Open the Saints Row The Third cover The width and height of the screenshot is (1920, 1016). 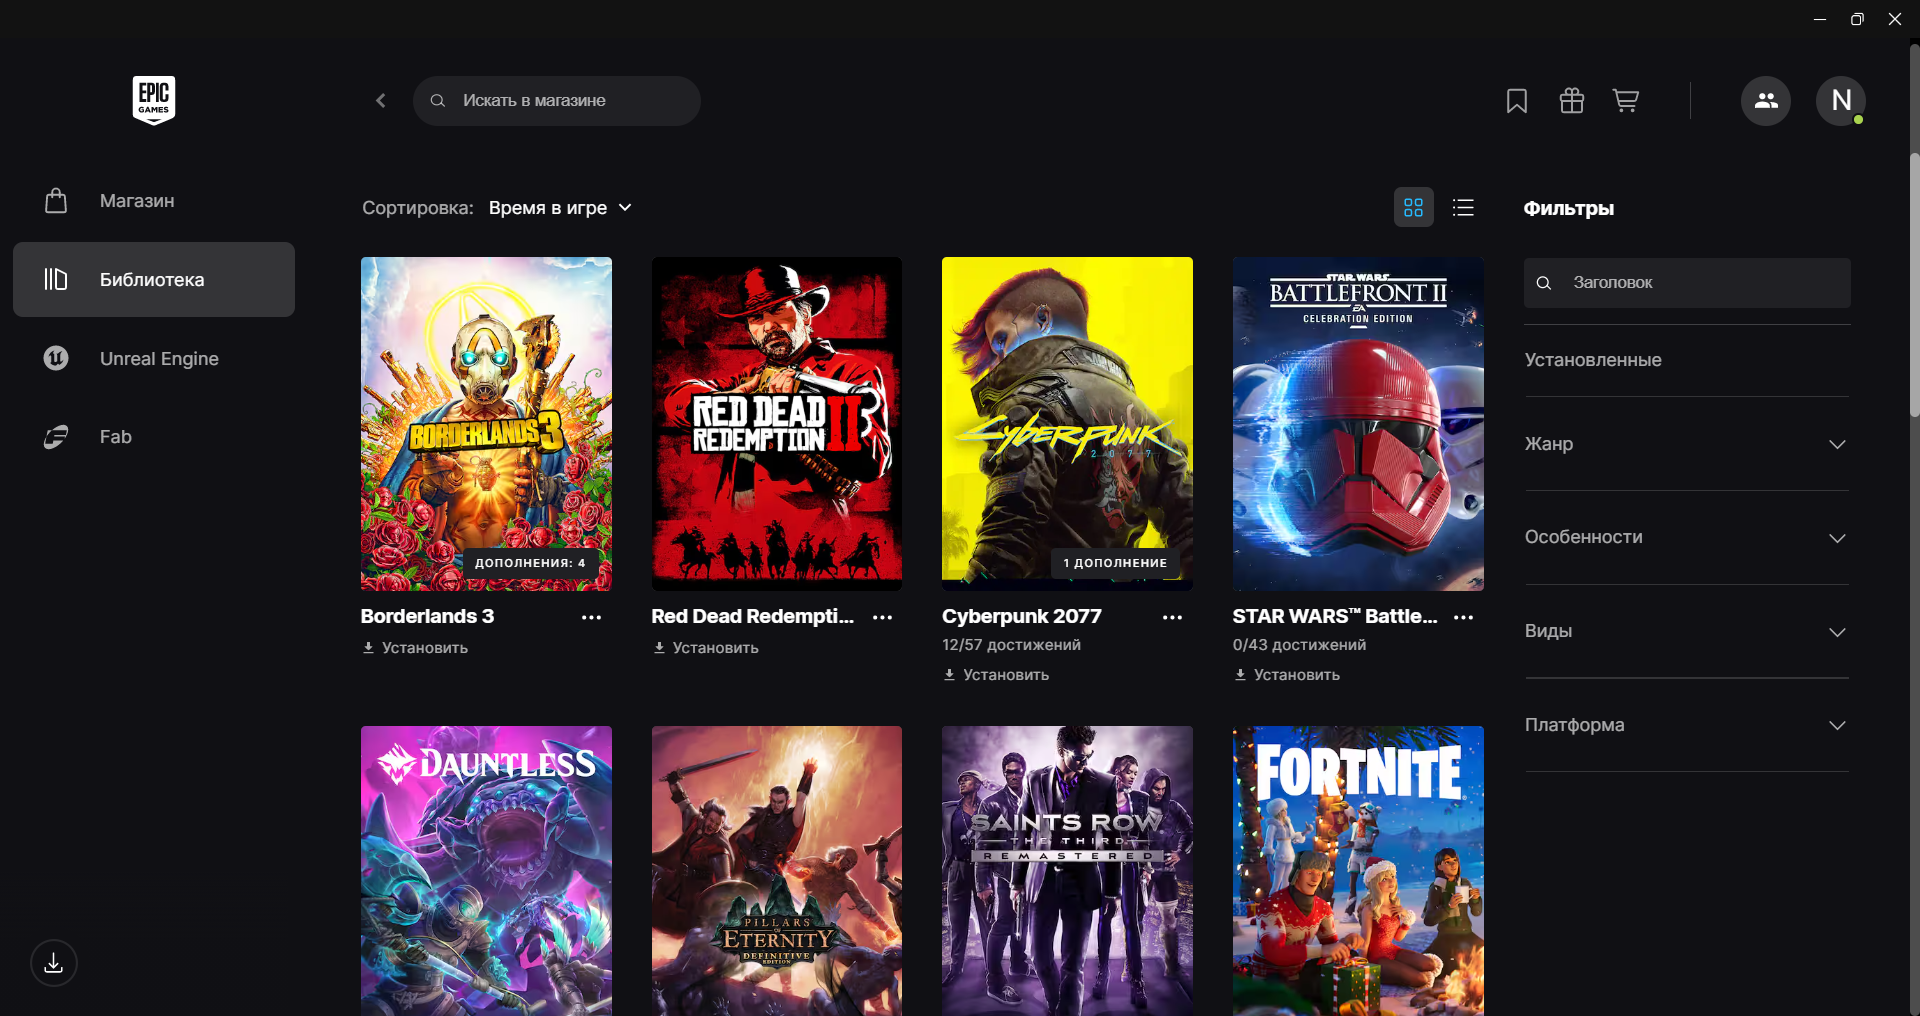1067,871
